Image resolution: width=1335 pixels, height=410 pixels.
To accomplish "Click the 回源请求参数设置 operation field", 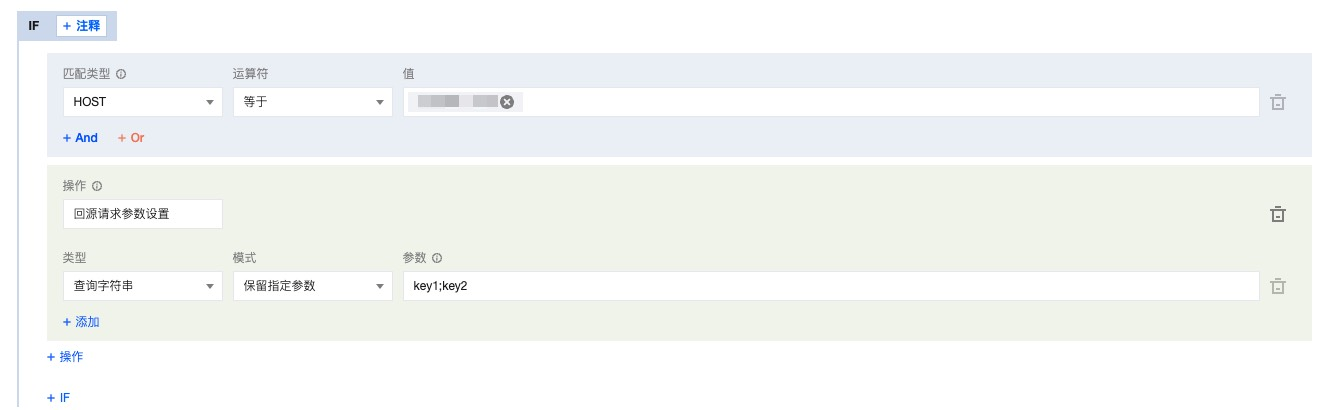I will pyautogui.click(x=142, y=214).
